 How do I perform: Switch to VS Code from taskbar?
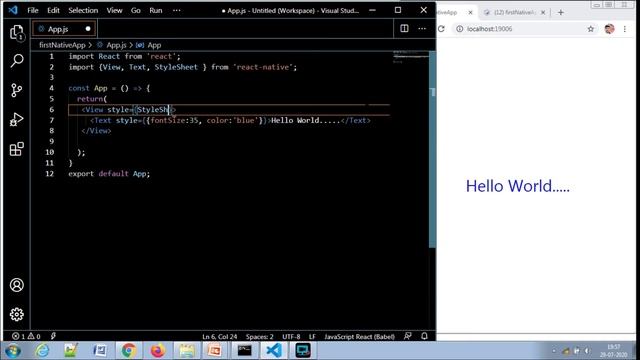(x=274, y=351)
